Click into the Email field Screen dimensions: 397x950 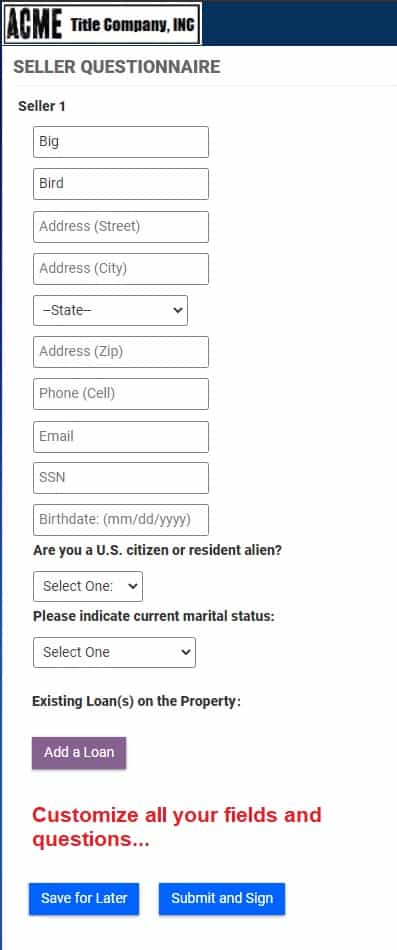121,436
